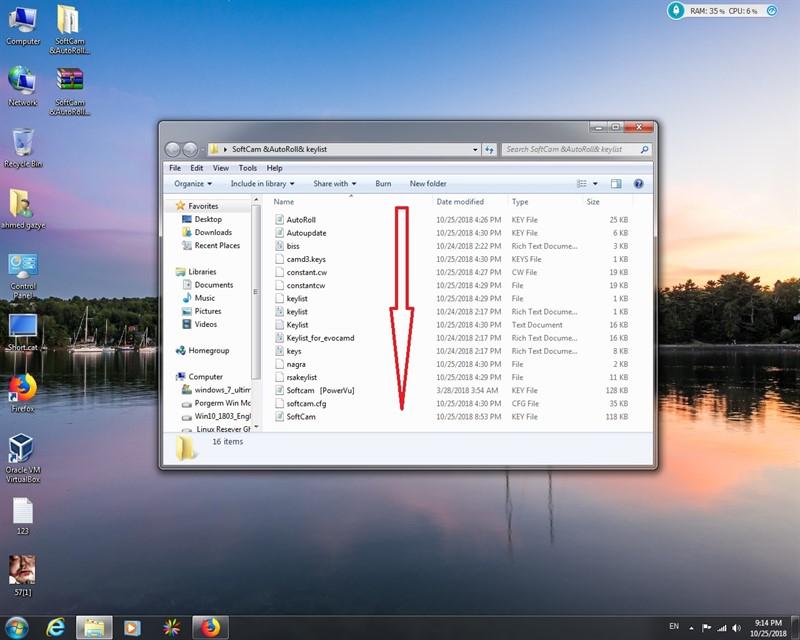Select the Firefox desktop shortcut
The width and height of the screenshot is (800, 640).
23,394
